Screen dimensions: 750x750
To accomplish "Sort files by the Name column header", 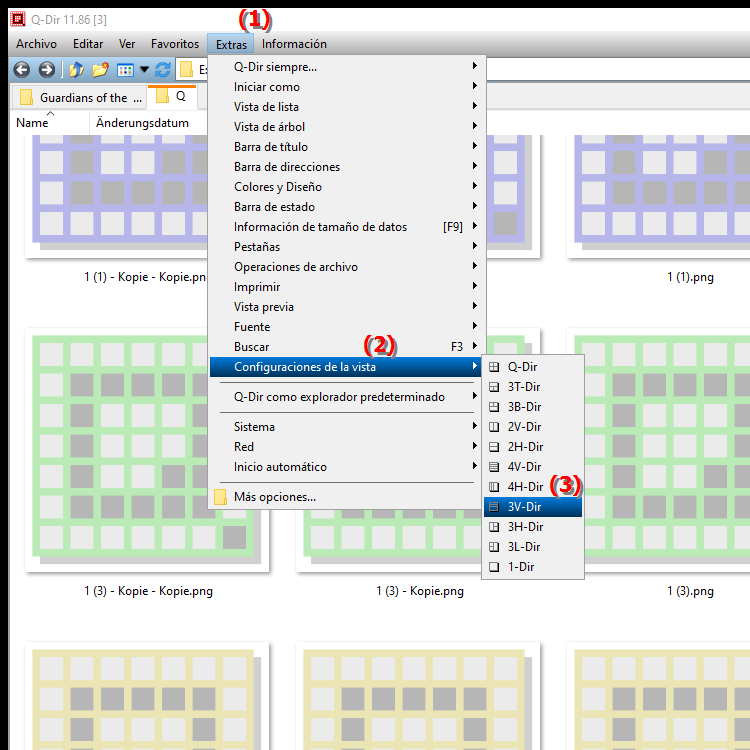I will click(49, 122).
